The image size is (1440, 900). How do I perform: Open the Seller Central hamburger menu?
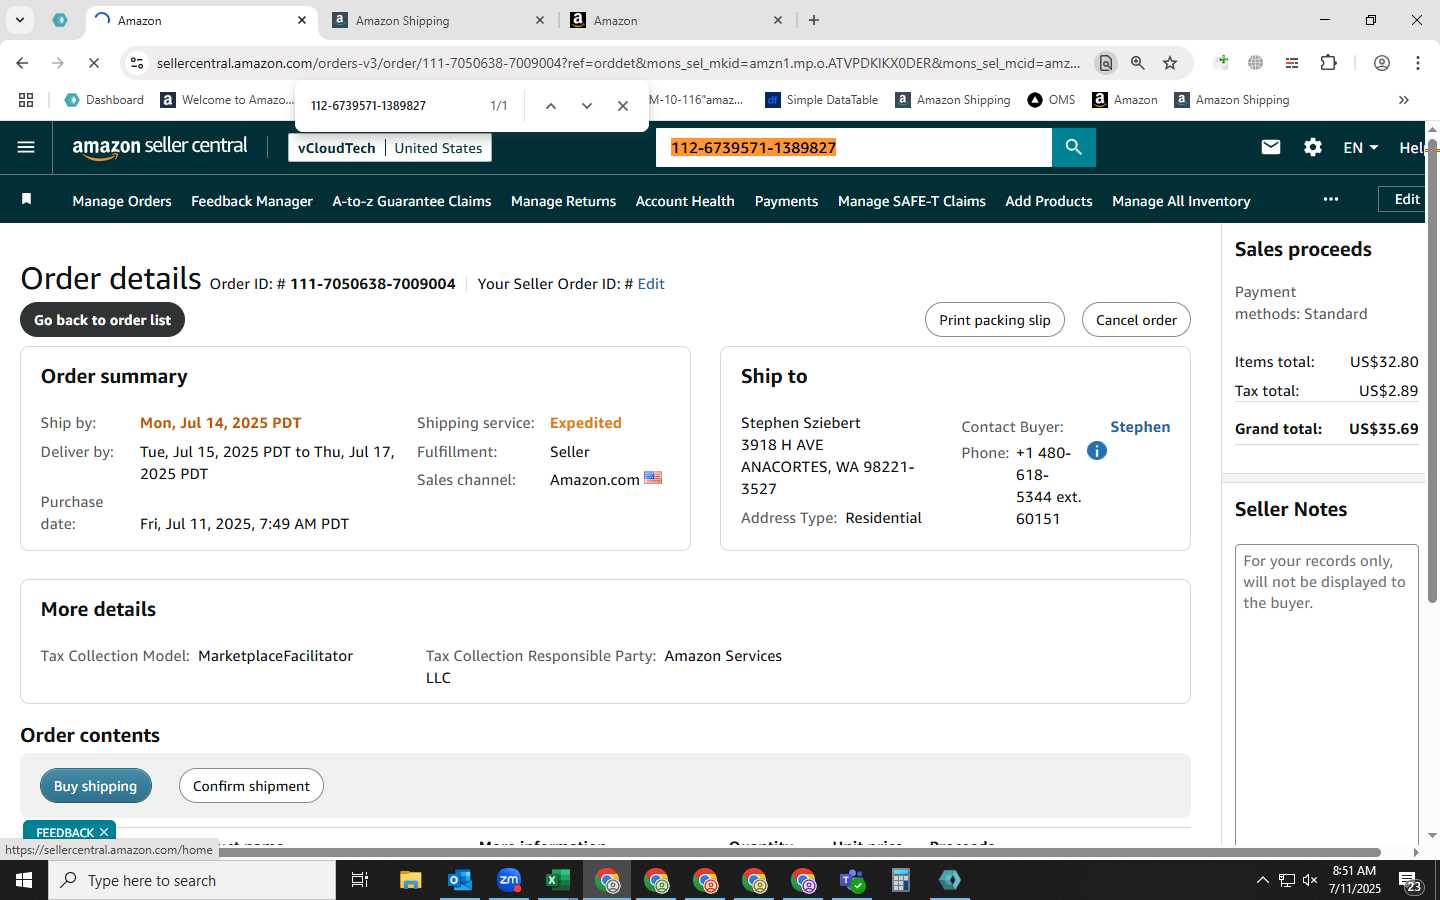coord(26,147)
